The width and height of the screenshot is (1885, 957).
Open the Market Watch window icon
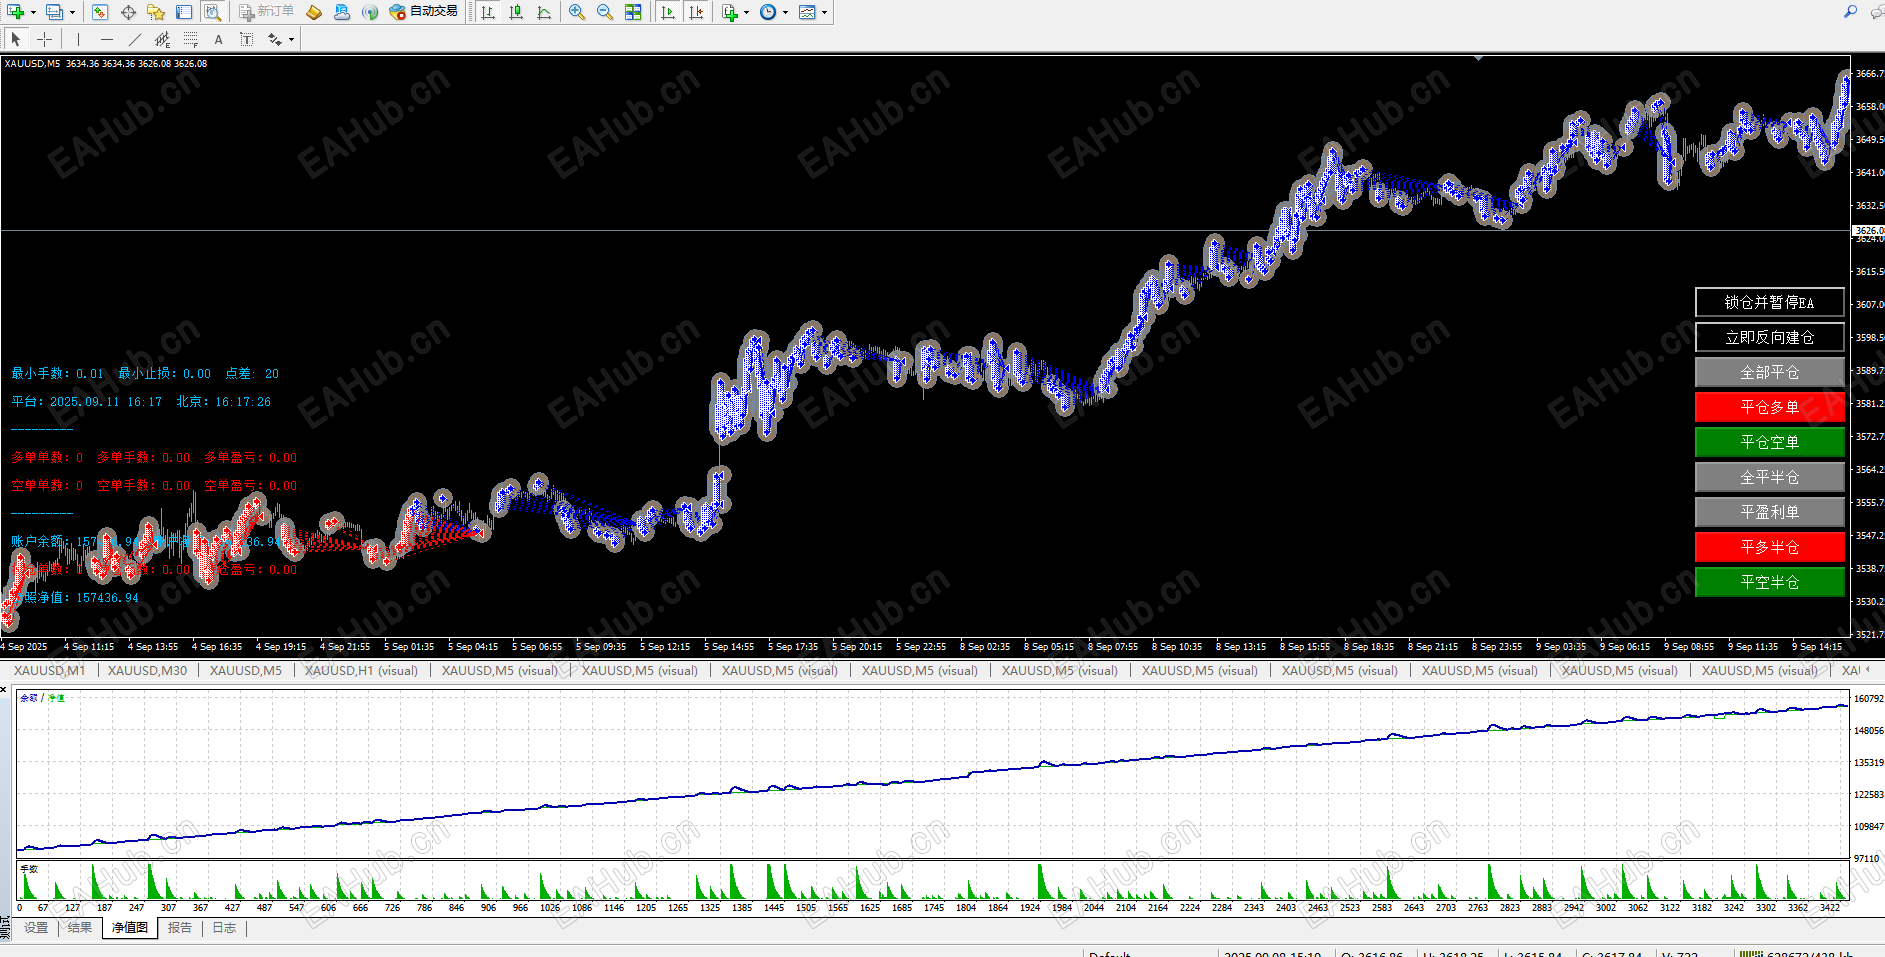coord(100,12)
